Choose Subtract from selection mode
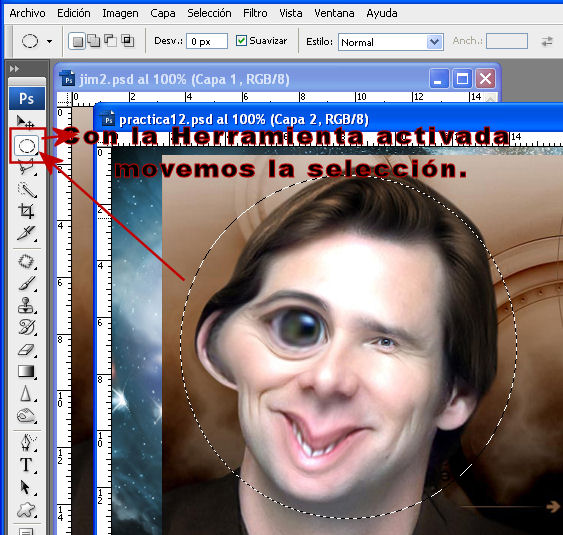The height and width of the screenshot is (535, 563). tap(111, 41)
